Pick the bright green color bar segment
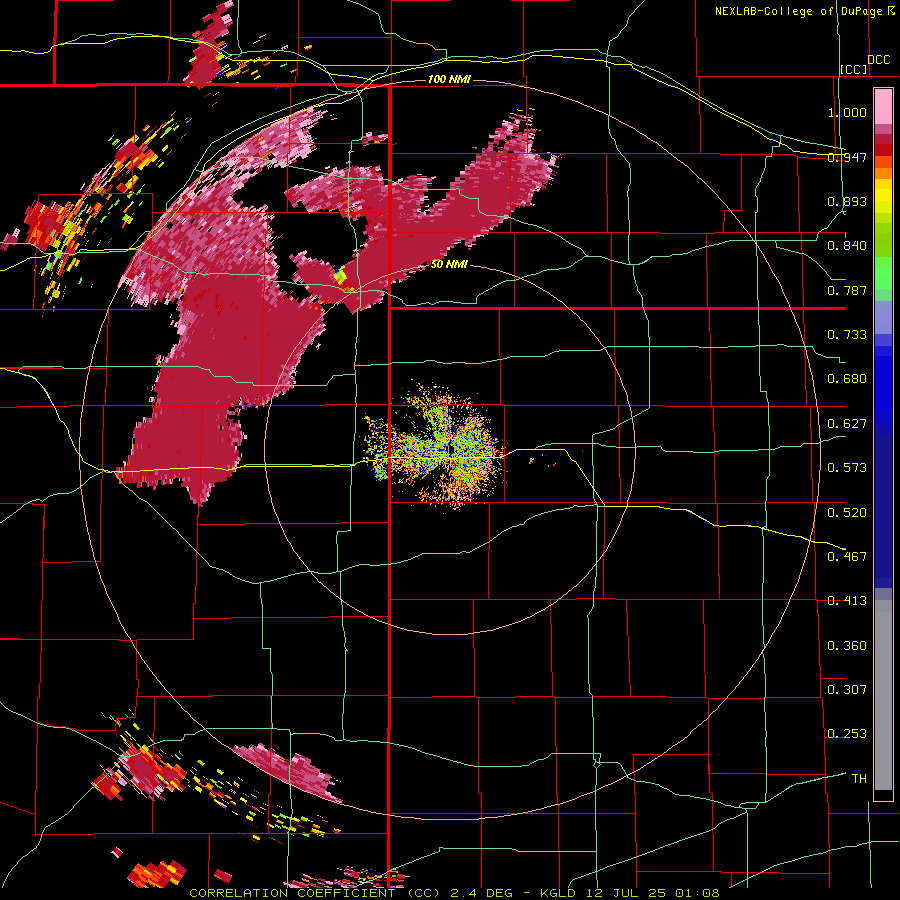Viewport: 900px width, 900px height. tap(883, 273)
